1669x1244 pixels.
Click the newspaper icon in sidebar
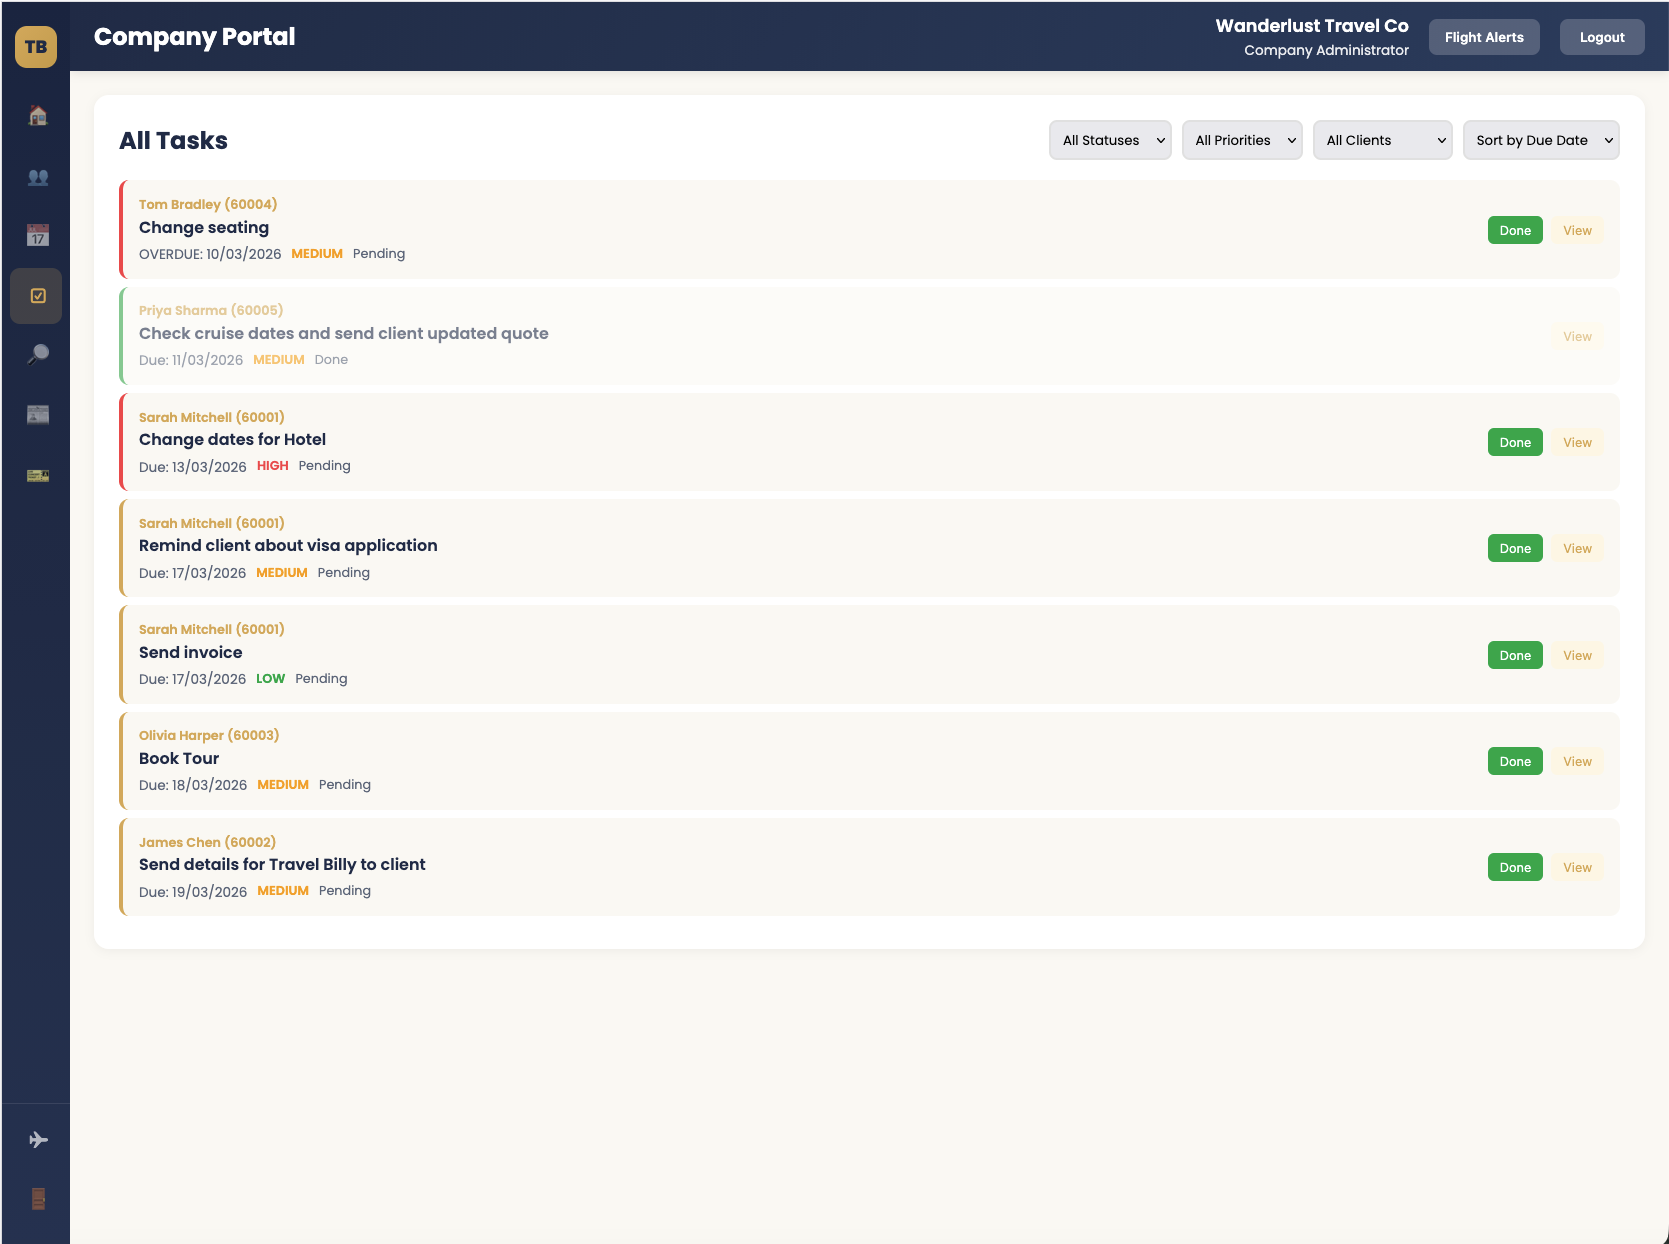point(36,414)
